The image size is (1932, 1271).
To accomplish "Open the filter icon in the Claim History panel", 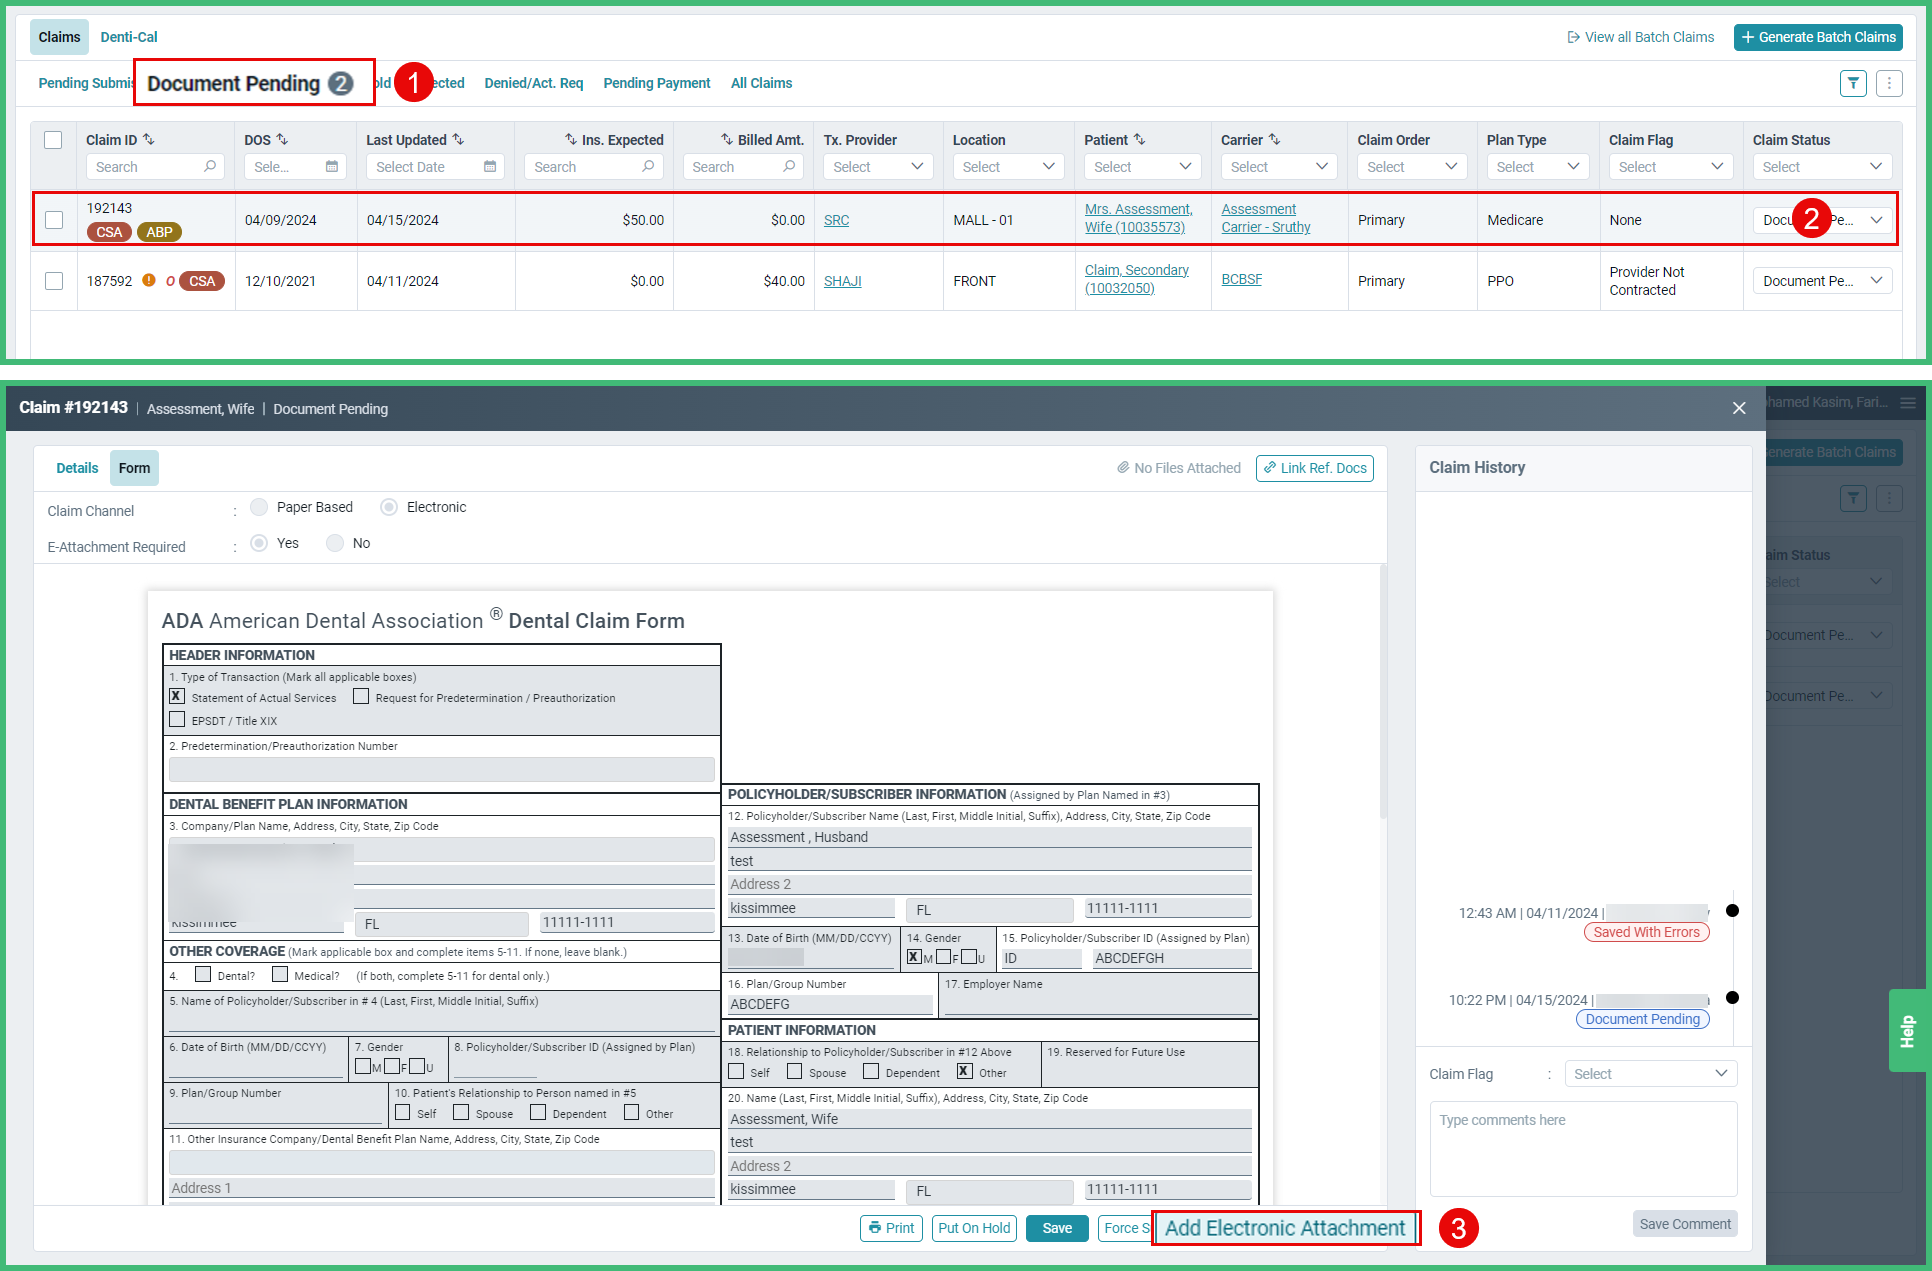I will pos(1853,497).
